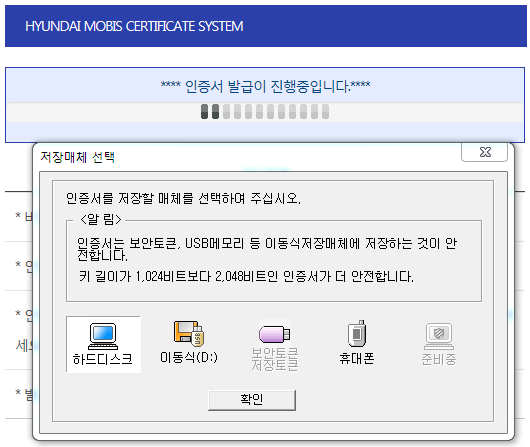Click the certificate issuance progress bar
This screenshot has height=447, width=530.
265,112
